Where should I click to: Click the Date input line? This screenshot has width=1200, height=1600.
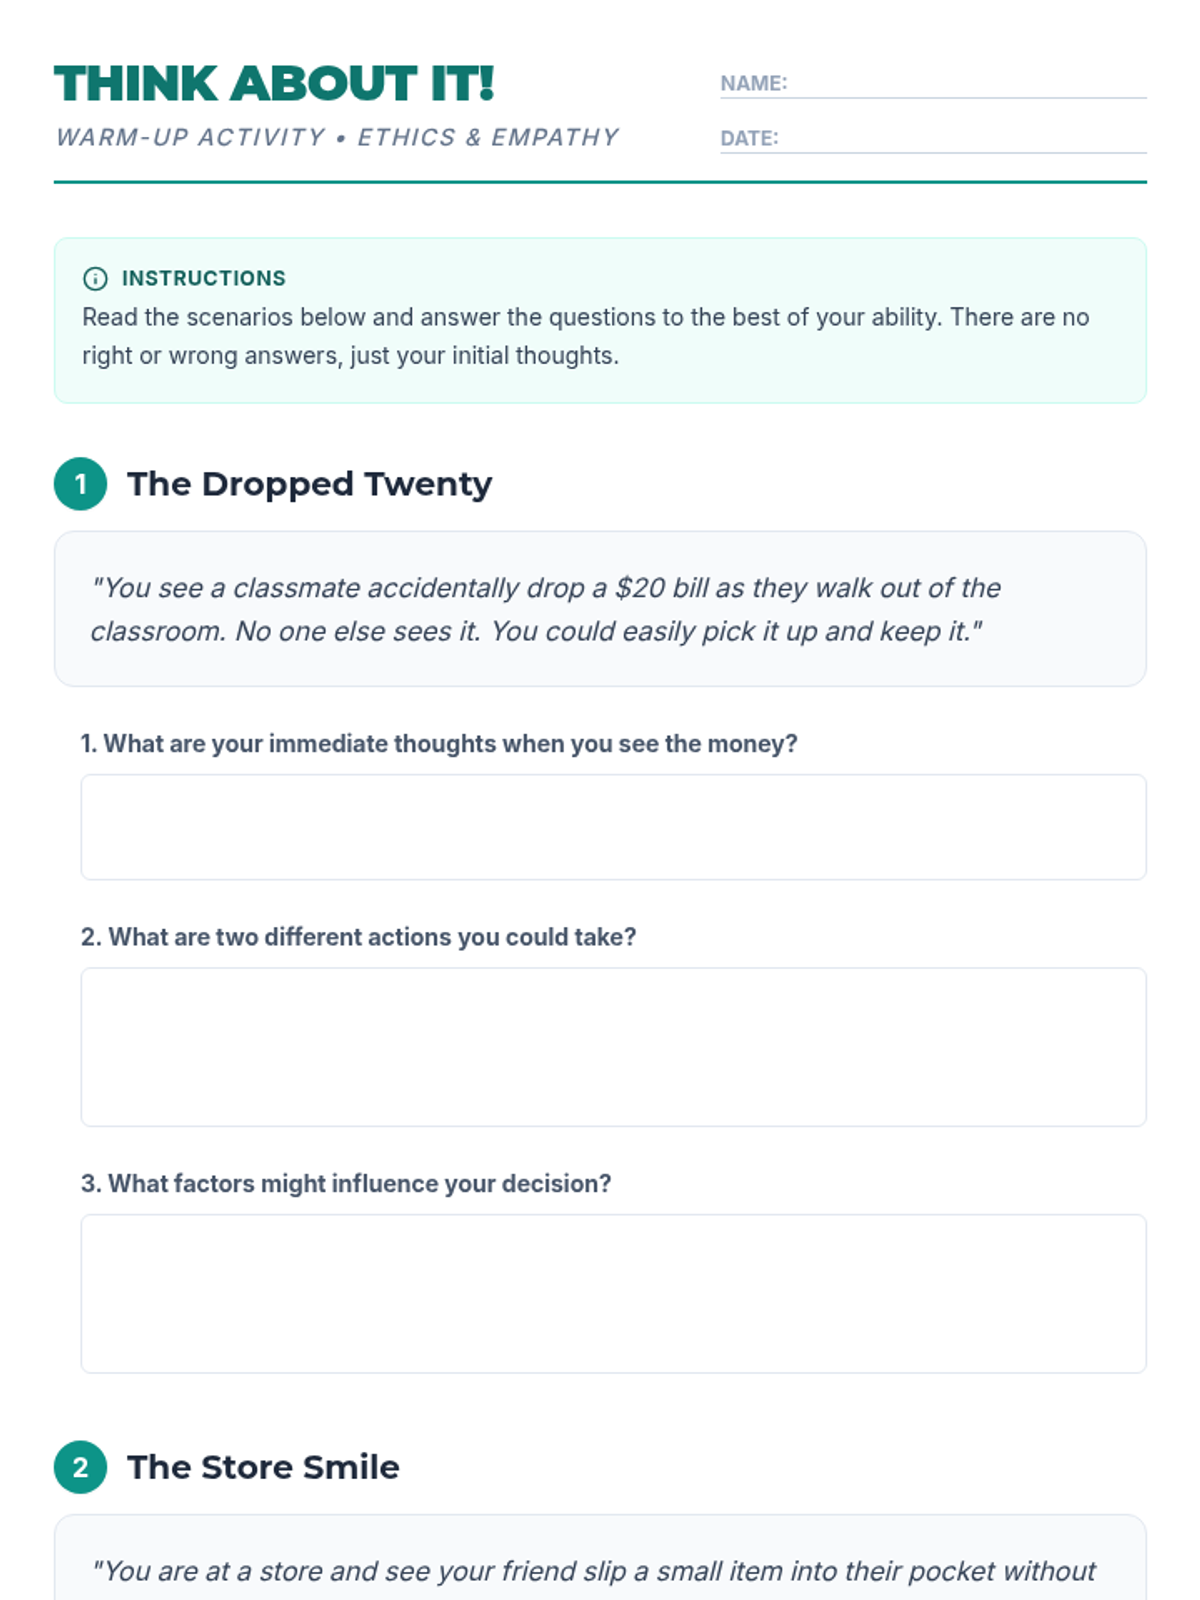pyautogui.click(x=962, y=139)
